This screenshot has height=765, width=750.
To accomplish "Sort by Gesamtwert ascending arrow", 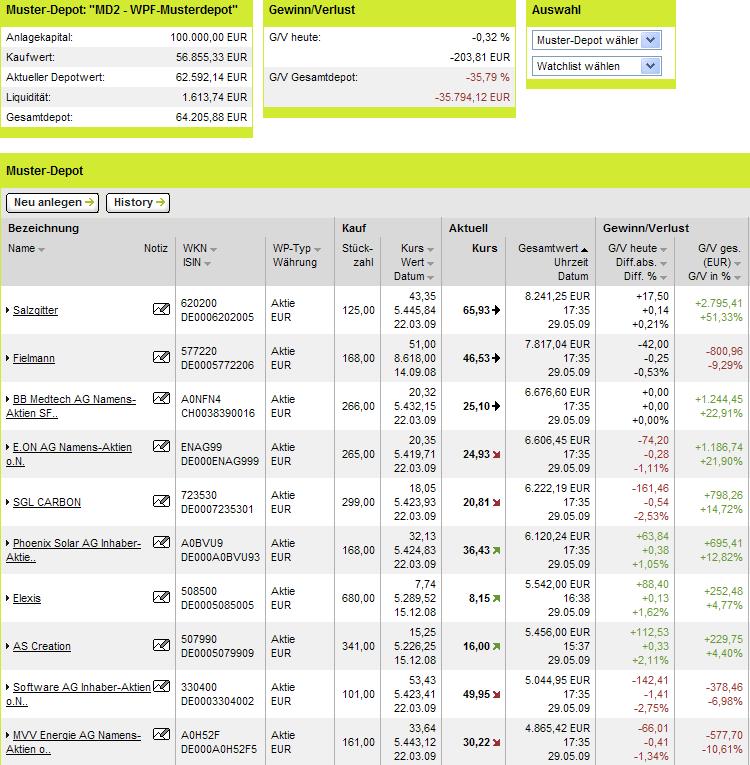I will point(585,249).
